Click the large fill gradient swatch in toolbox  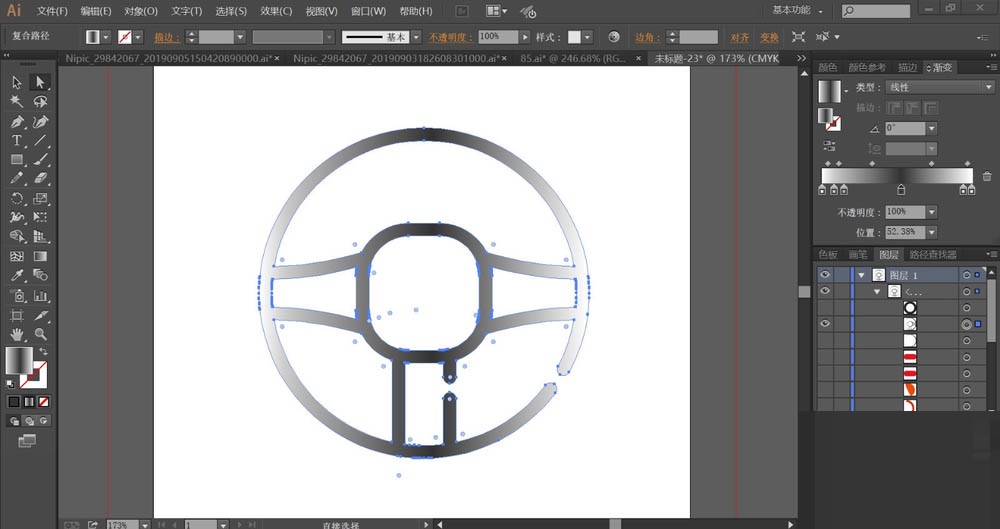18,361
